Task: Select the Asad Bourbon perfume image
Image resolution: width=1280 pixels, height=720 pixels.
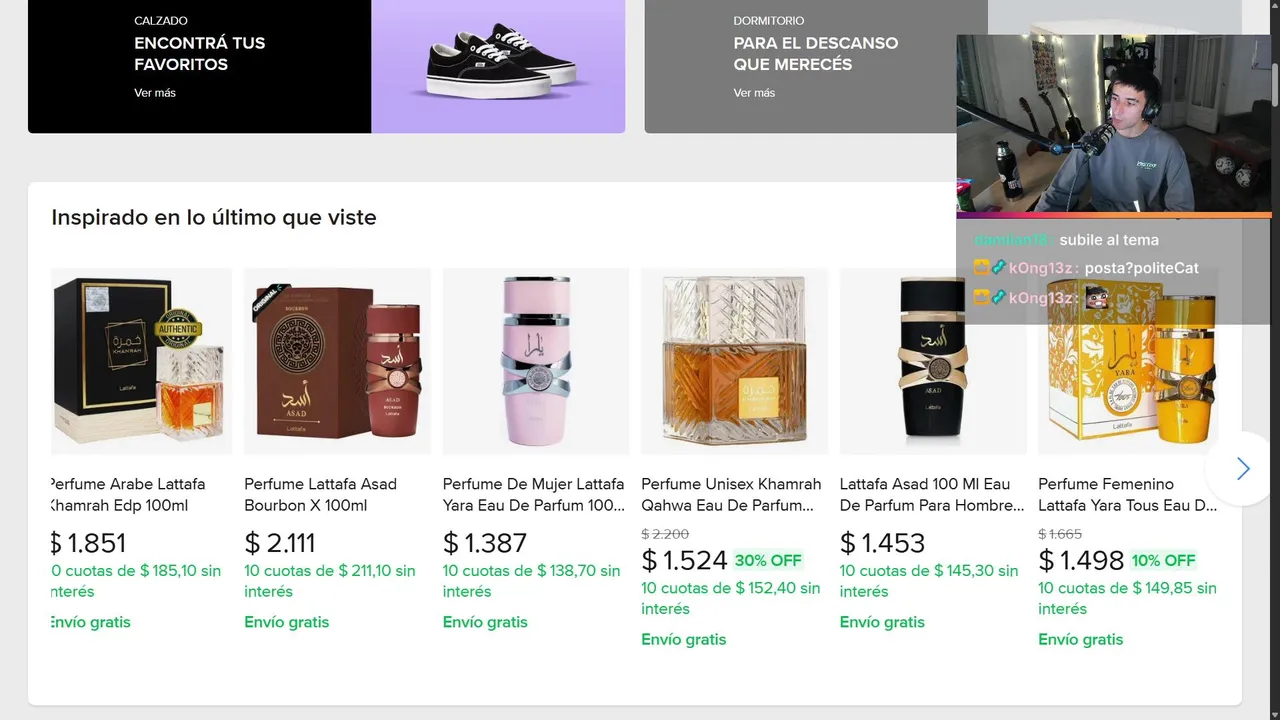Action: point(337,361)
